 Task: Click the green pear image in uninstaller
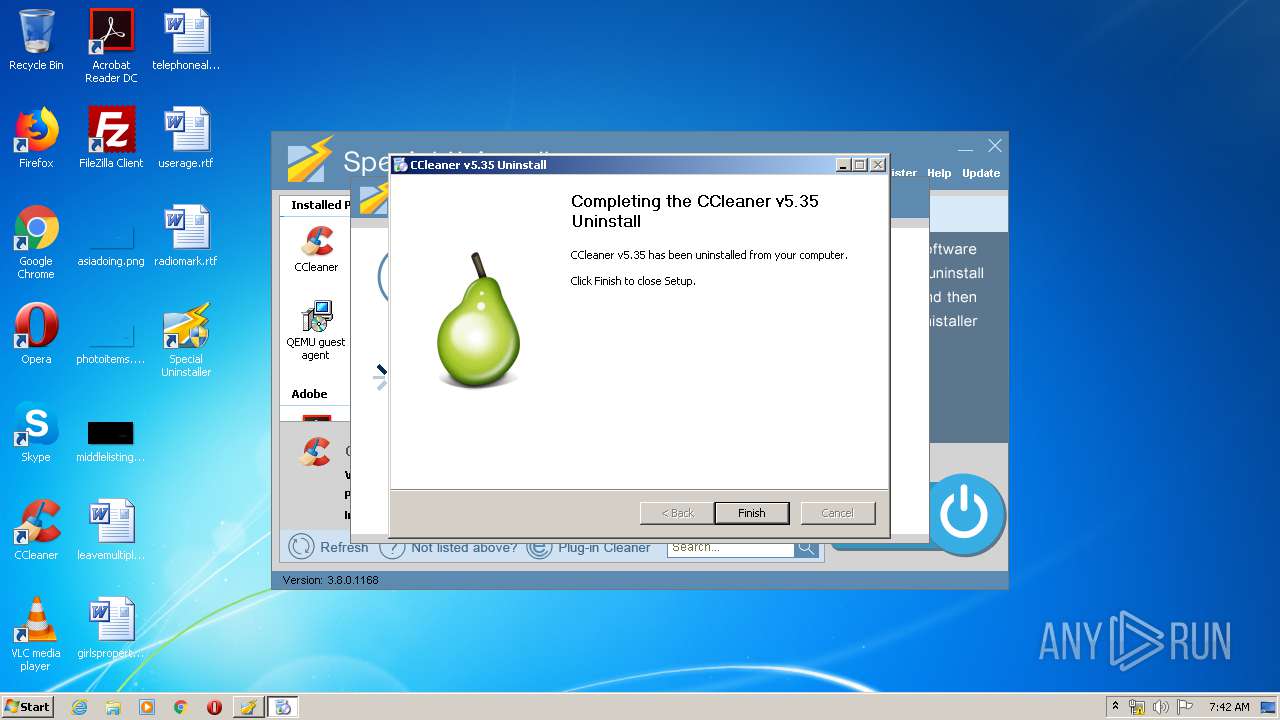pyautogui.click(x=478, y=320)
